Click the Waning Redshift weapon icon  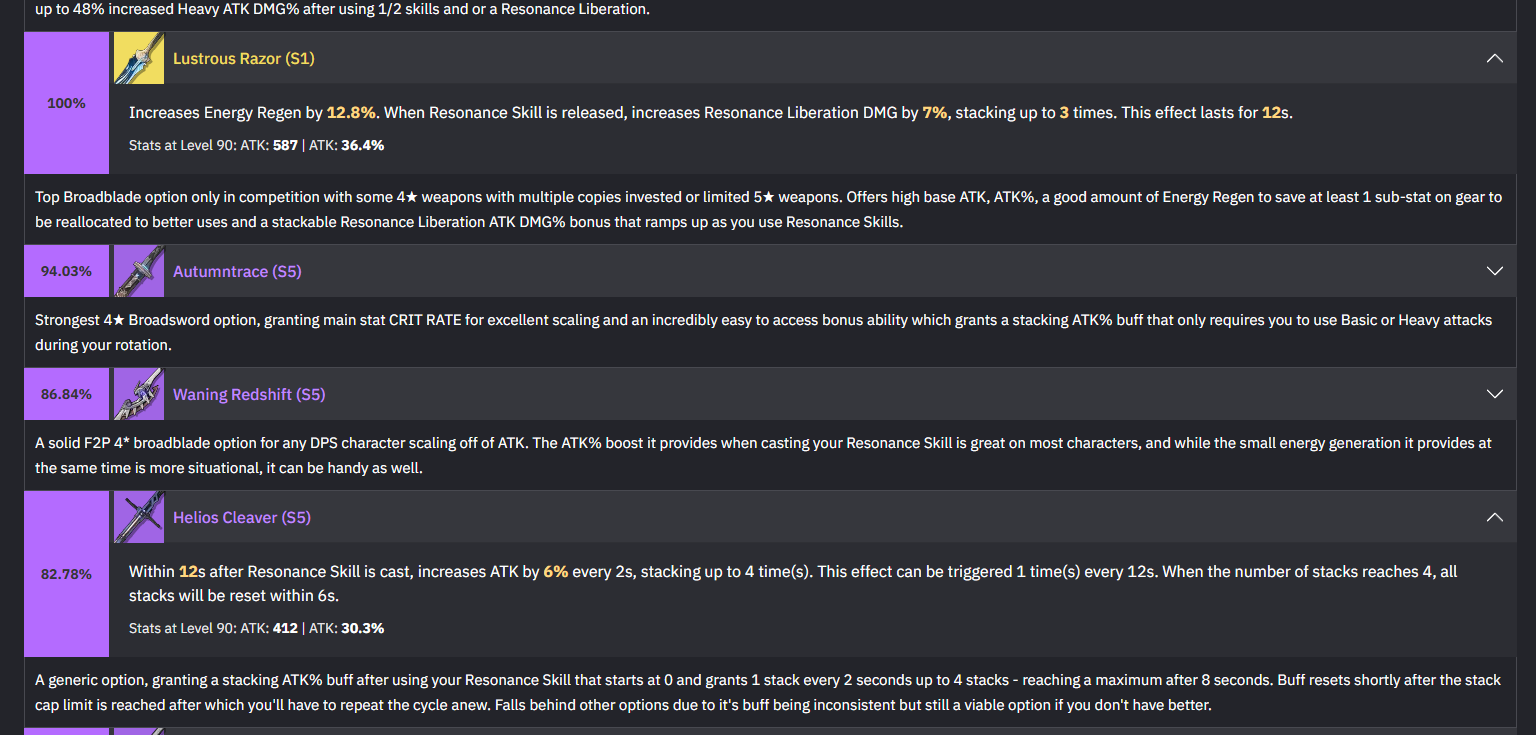tap(139, 394)
